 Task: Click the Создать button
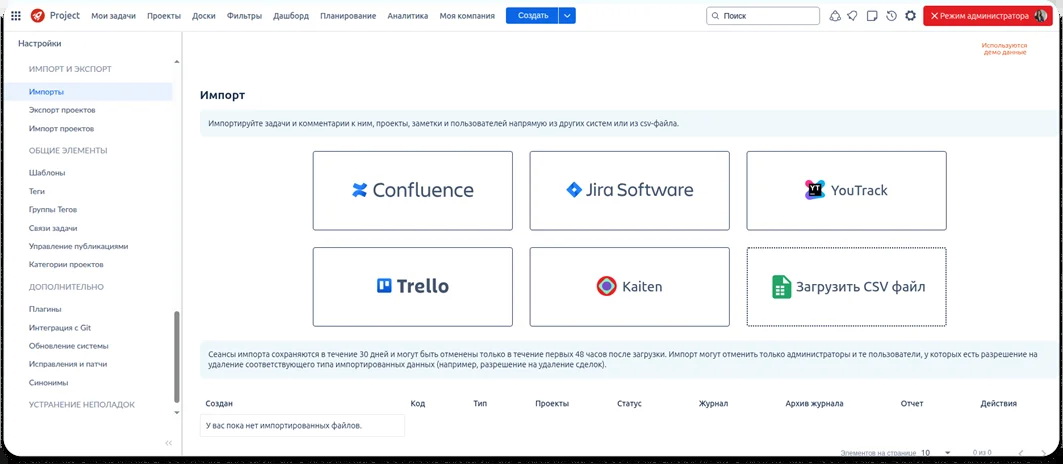[x=532, y=16]
